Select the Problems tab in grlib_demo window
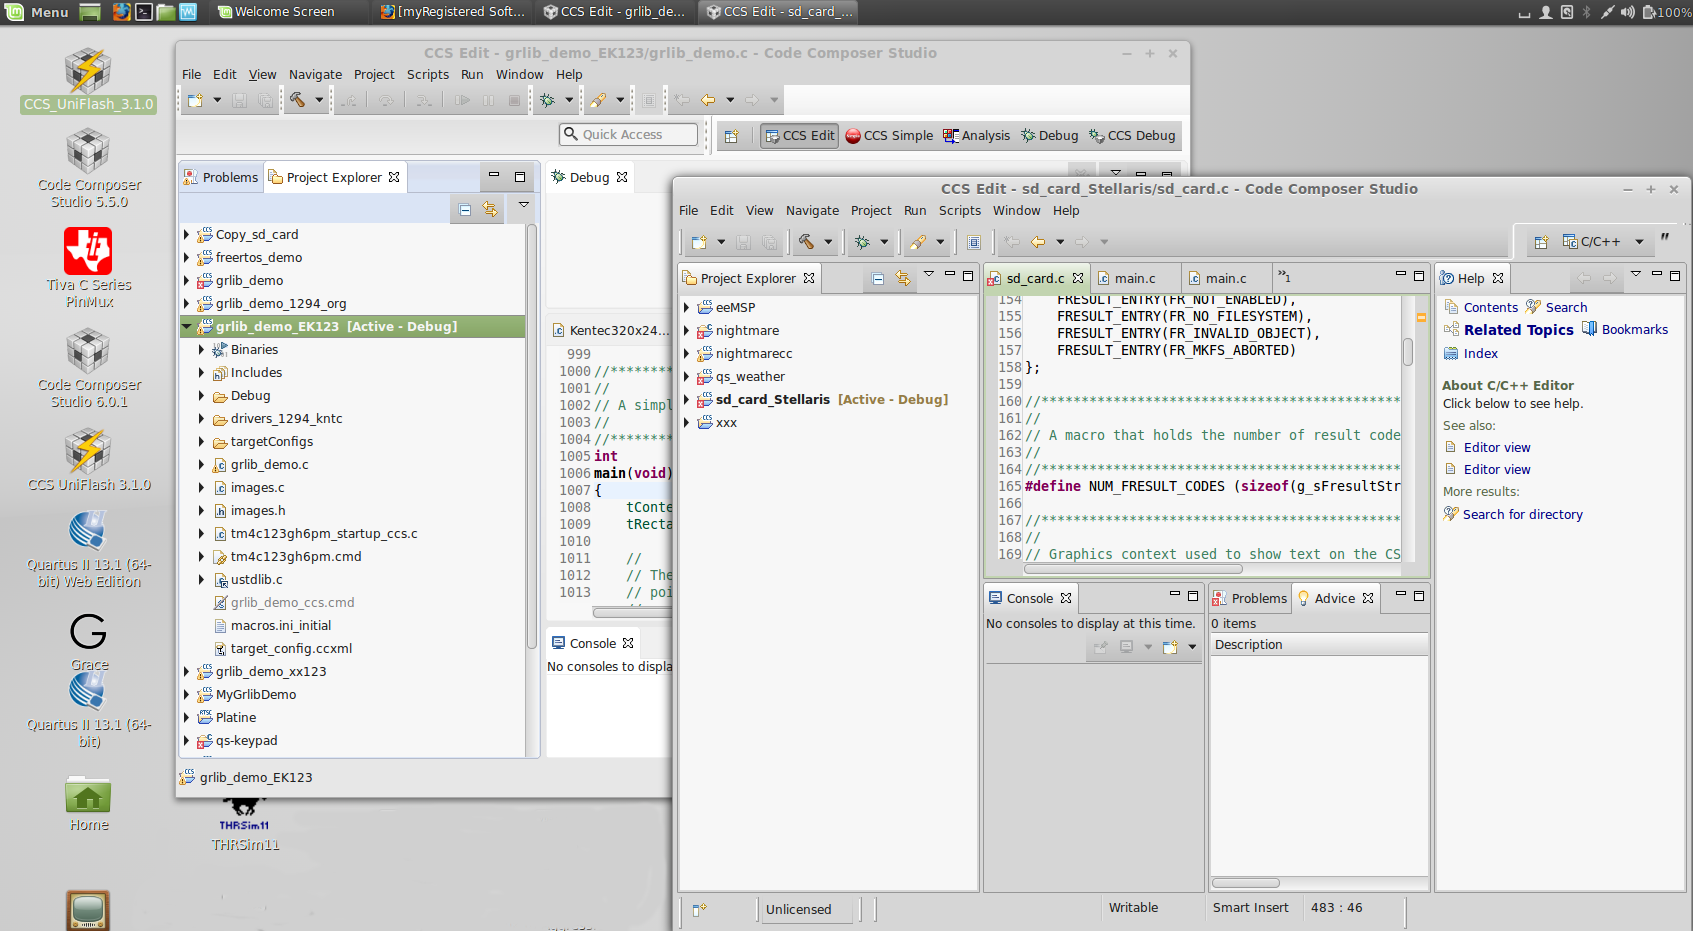 (221, 178)
